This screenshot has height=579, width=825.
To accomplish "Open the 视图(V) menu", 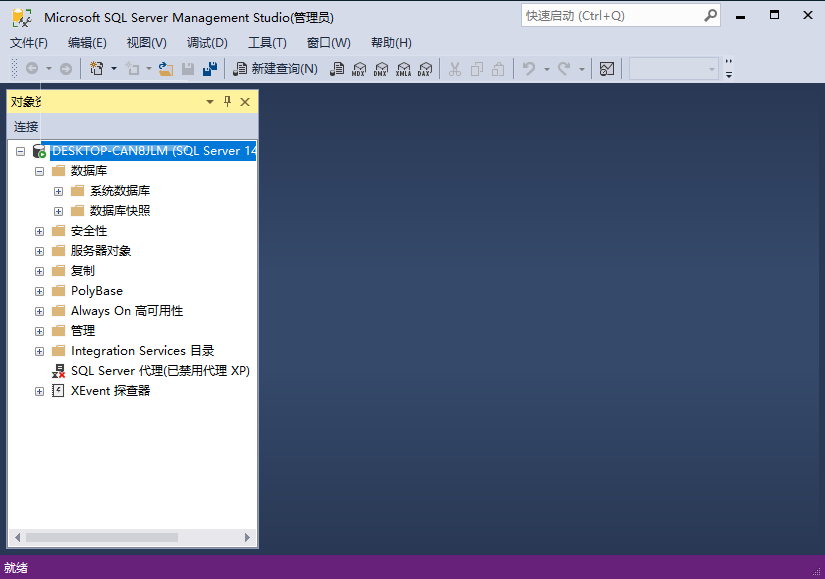I will tap(147, 43).
